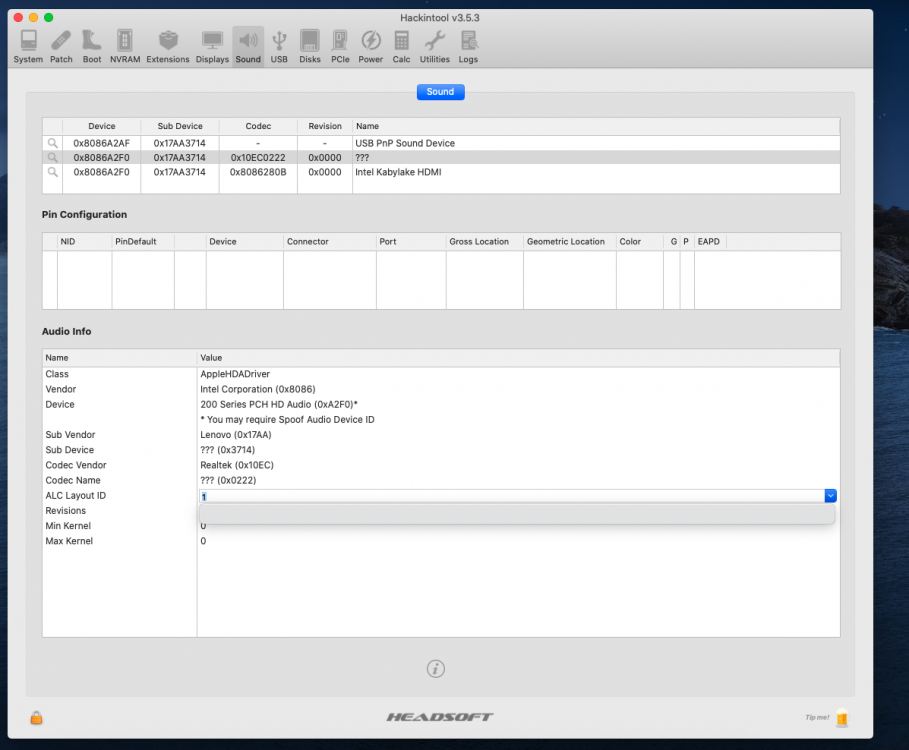Click the Lenovo (0x17AA) value
The image size is (909, 750).
235,434
